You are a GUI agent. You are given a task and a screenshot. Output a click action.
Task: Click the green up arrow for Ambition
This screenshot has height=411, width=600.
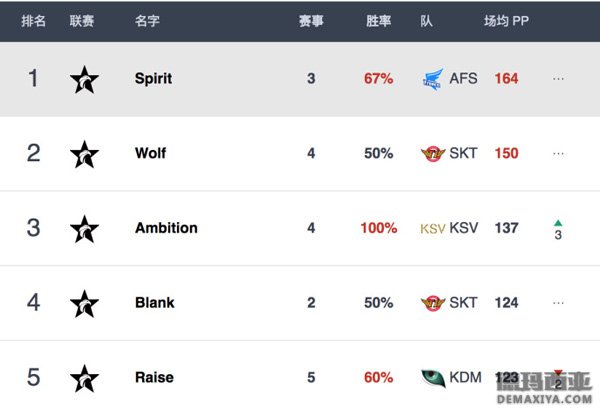click(x=558, y=223)
